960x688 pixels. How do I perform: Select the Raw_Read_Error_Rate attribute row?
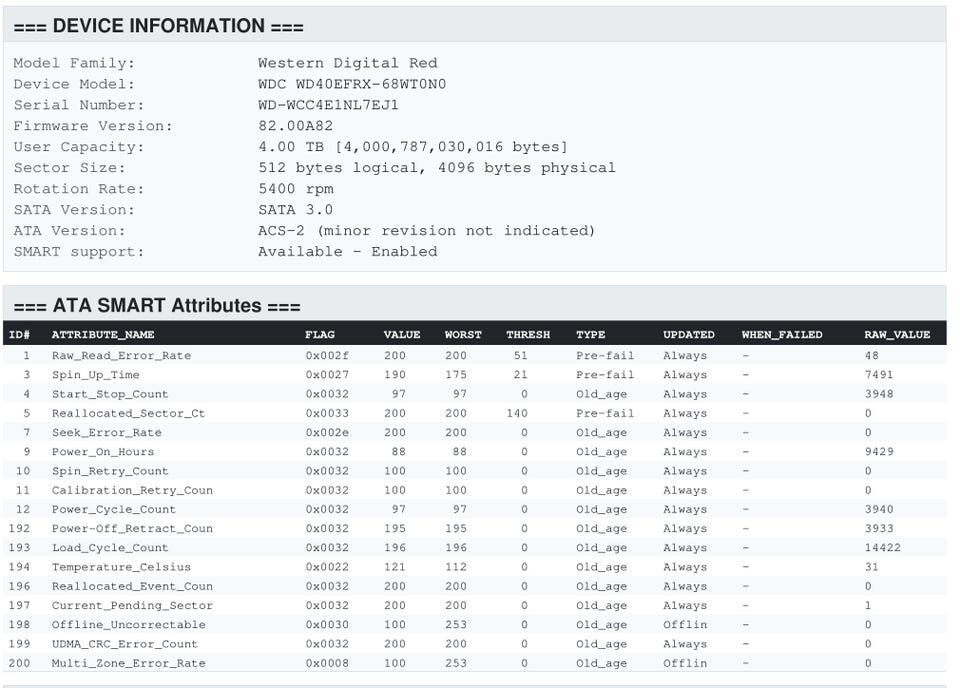click(x=121, y=356)
